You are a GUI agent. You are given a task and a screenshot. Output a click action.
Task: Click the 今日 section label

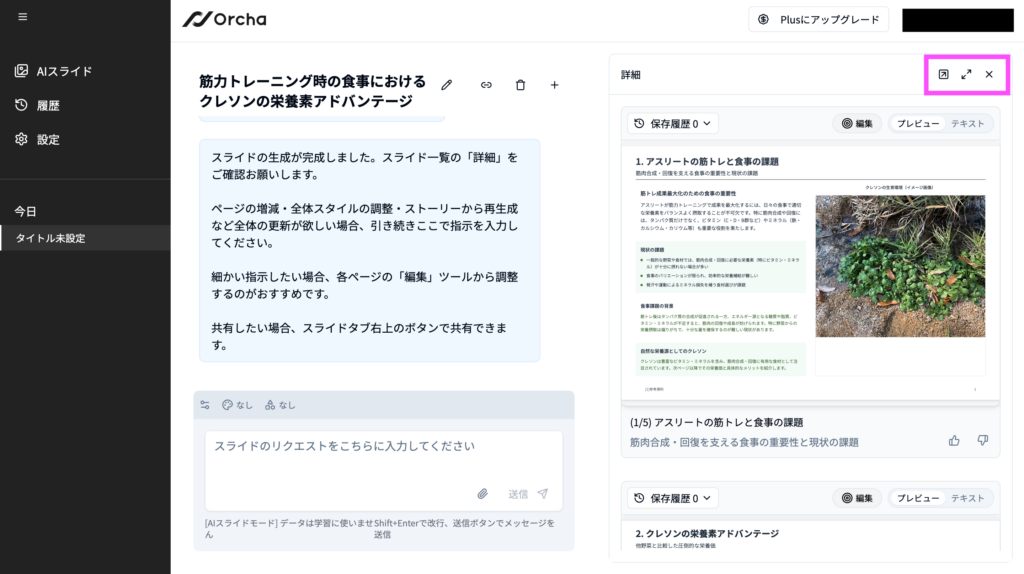click(25, 211)
